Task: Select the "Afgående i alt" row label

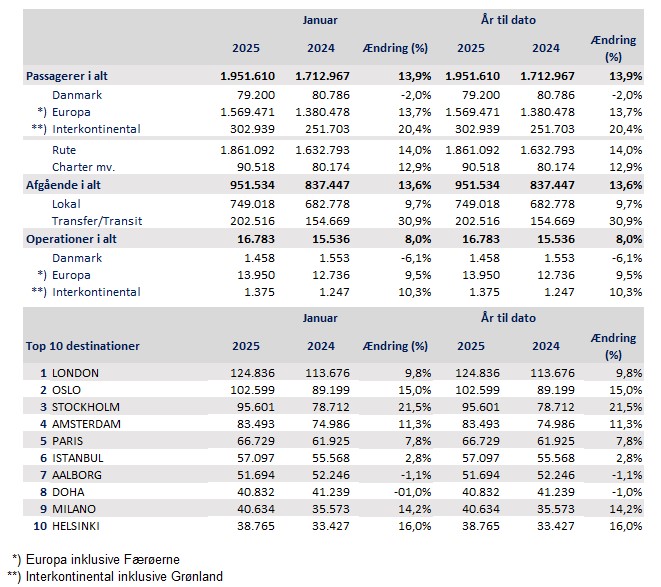Action: [68, 185]
